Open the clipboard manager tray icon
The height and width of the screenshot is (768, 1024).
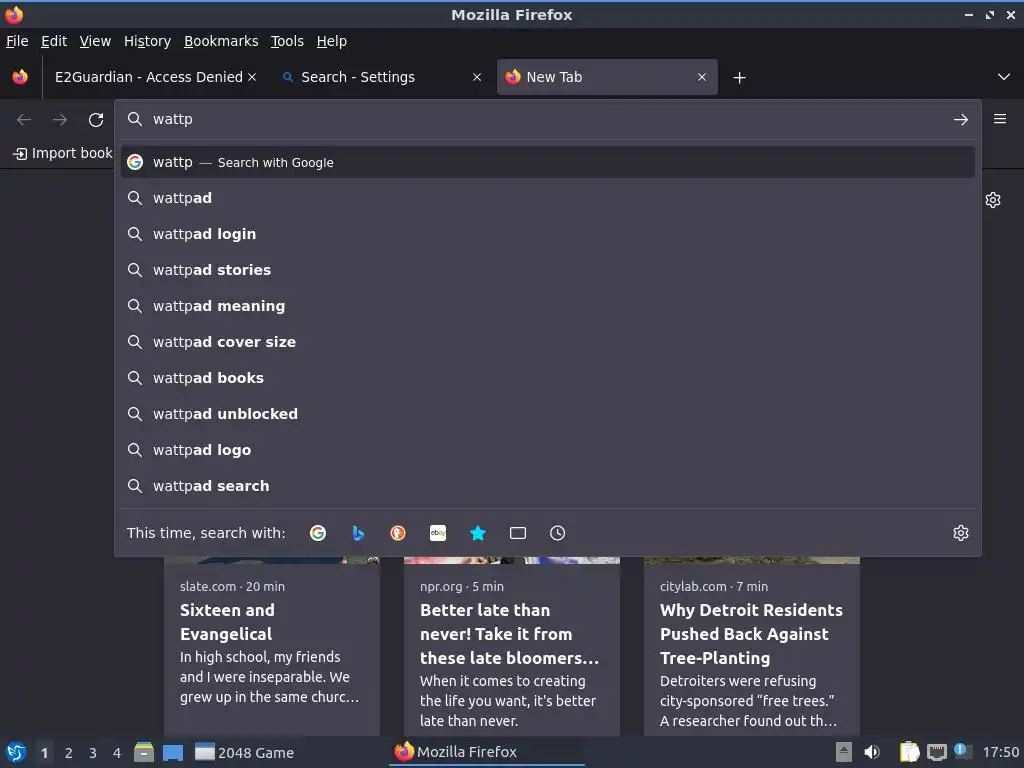pyautogui.click(x=909, y=752)
